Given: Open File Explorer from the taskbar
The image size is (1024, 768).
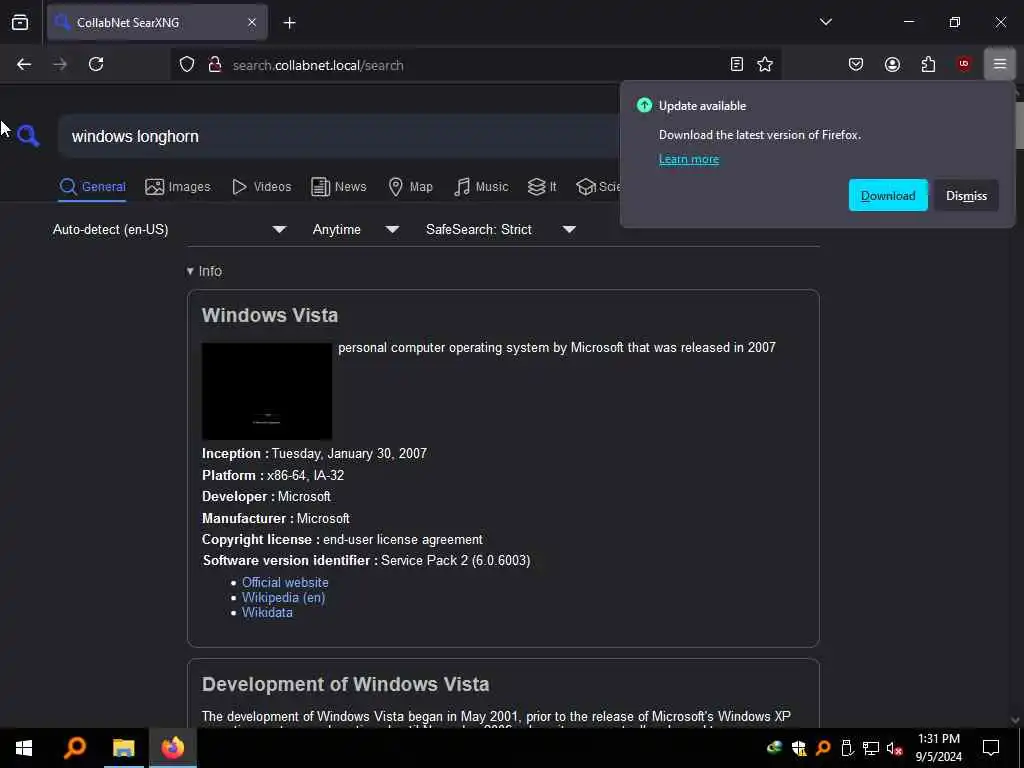Looking at the screenshot, I should 123,748.
